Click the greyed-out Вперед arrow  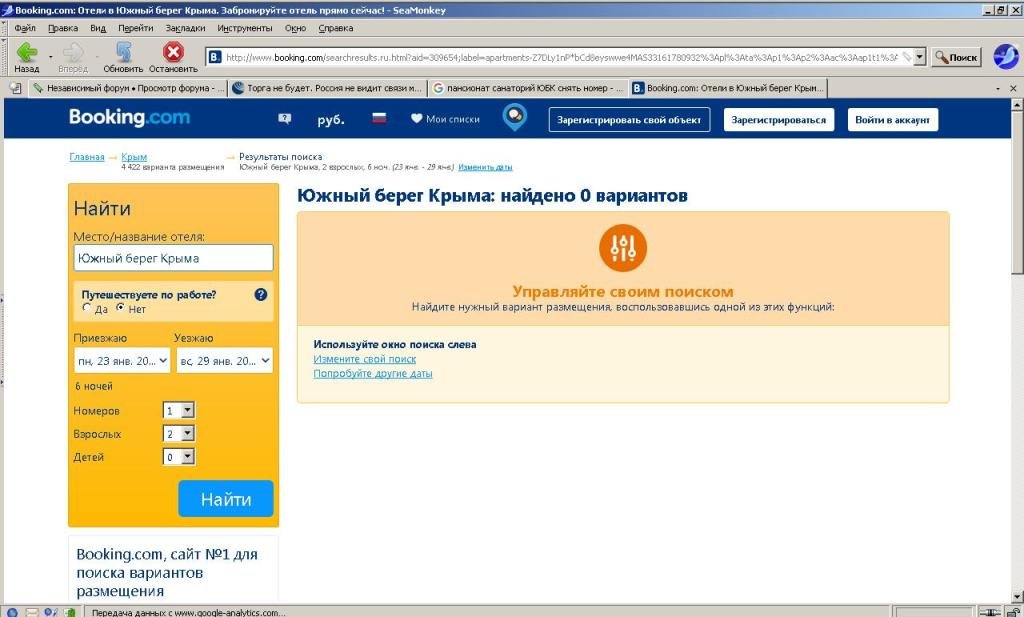pos(72,57)
